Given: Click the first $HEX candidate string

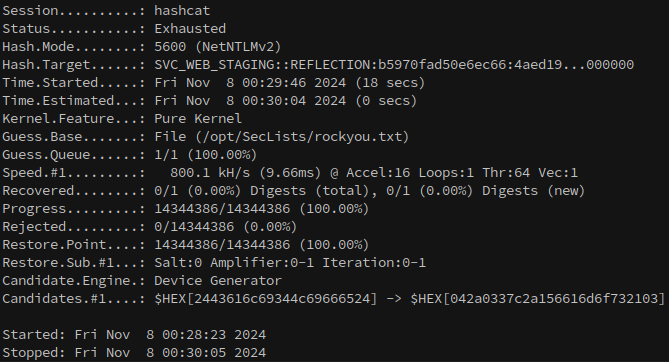Looking at the screenshot, I should pyautogui.click(x=266, y=298).
